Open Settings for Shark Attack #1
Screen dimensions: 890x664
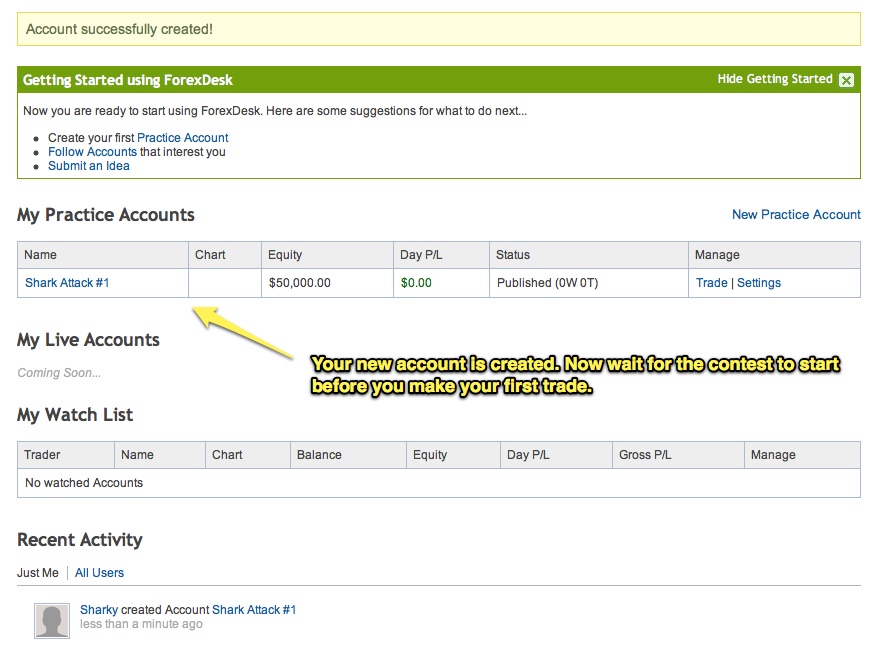(x=759, y=283)
